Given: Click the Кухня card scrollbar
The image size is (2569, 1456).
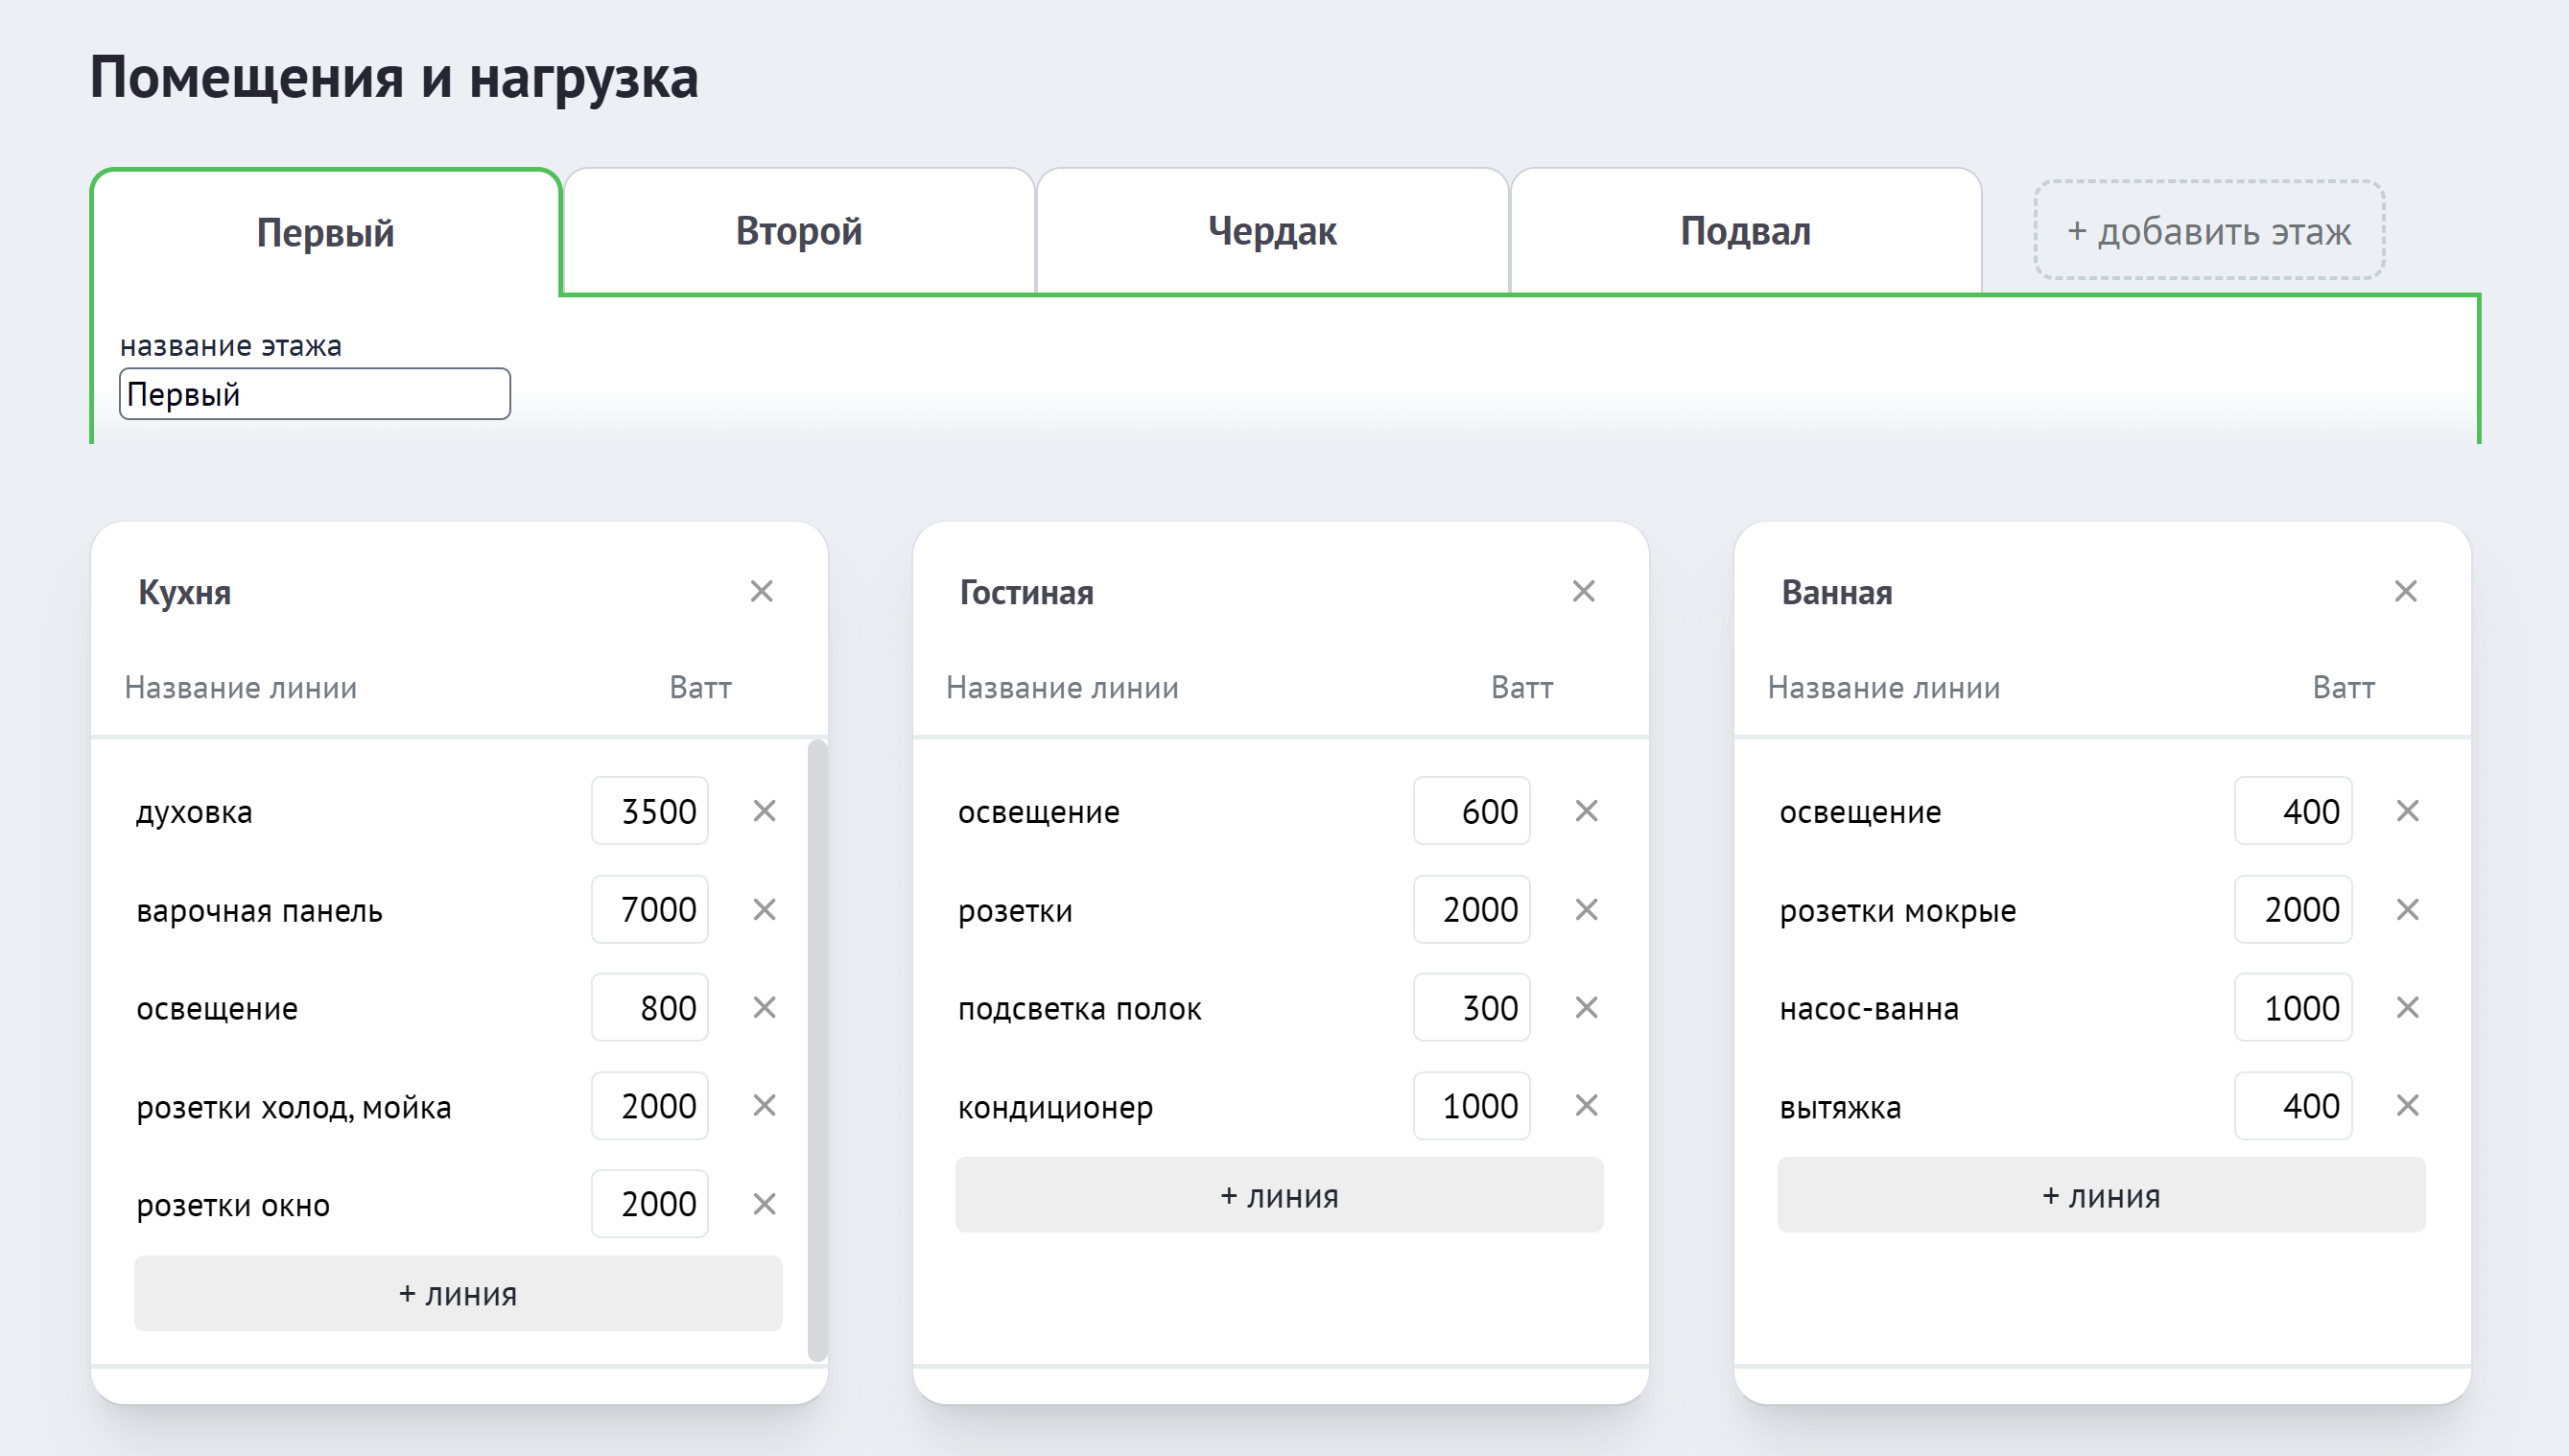Looking at the screenshot, I should [817, 1050].
